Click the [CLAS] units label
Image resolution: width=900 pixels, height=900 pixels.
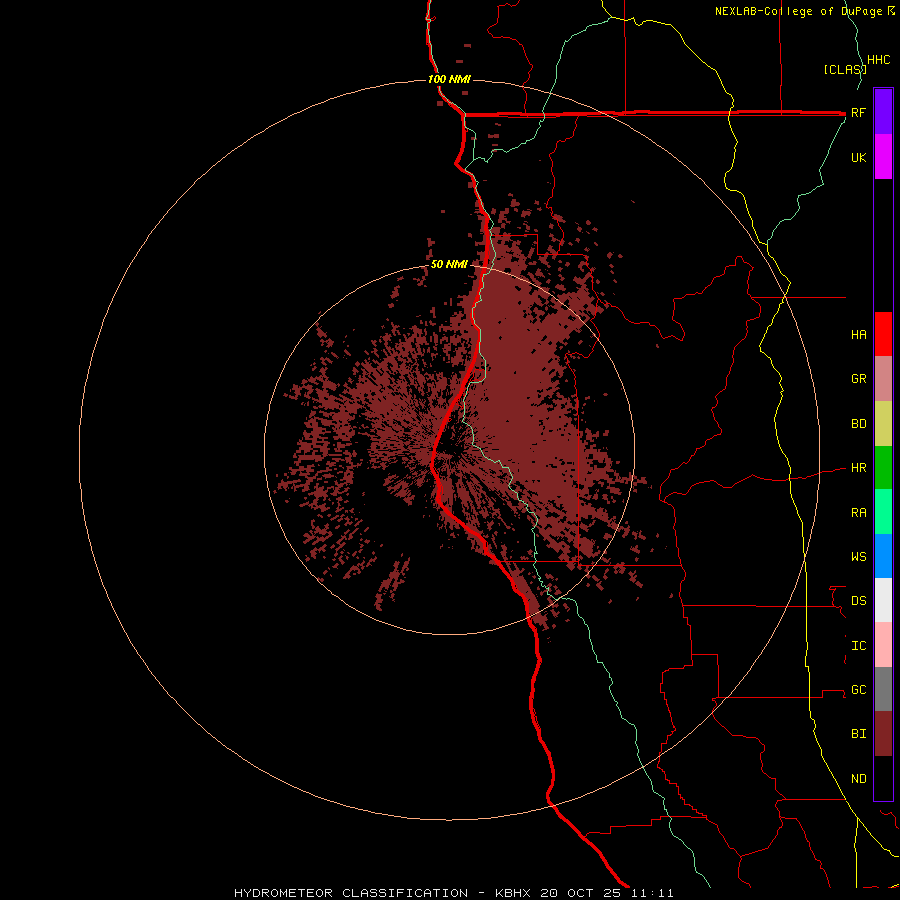[844, 69]
